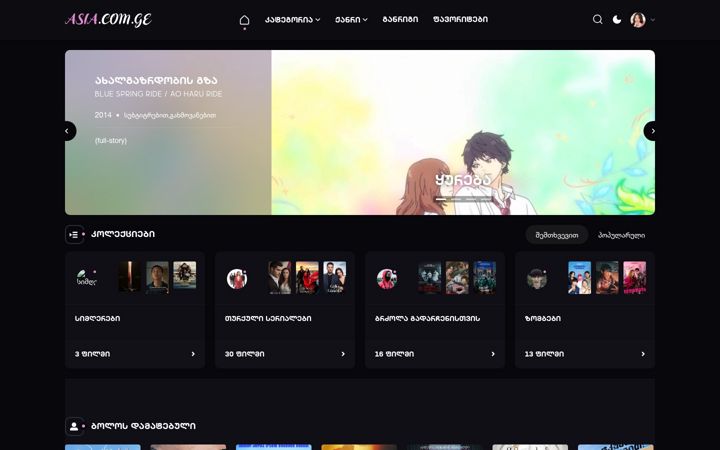Open search via magnifier icon
Screen dimensions: 720x450
[597, 19]
